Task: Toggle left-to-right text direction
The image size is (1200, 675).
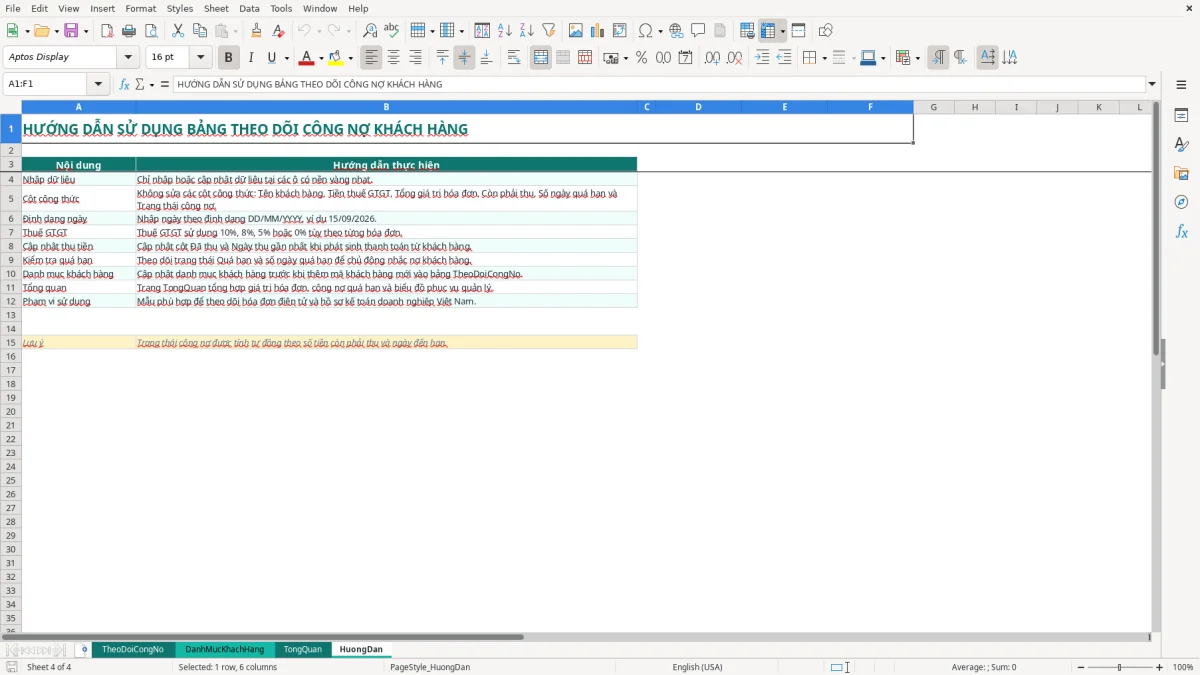Action: 938,58
